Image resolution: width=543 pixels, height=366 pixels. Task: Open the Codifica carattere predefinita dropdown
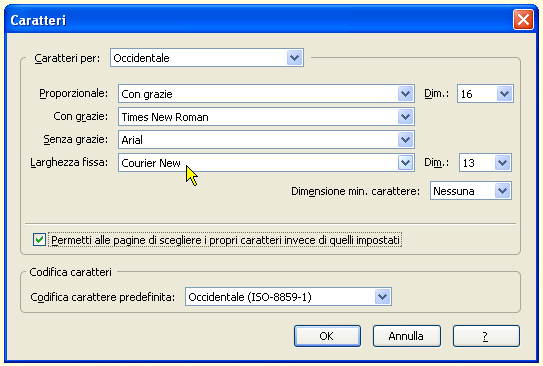(288, 297)
